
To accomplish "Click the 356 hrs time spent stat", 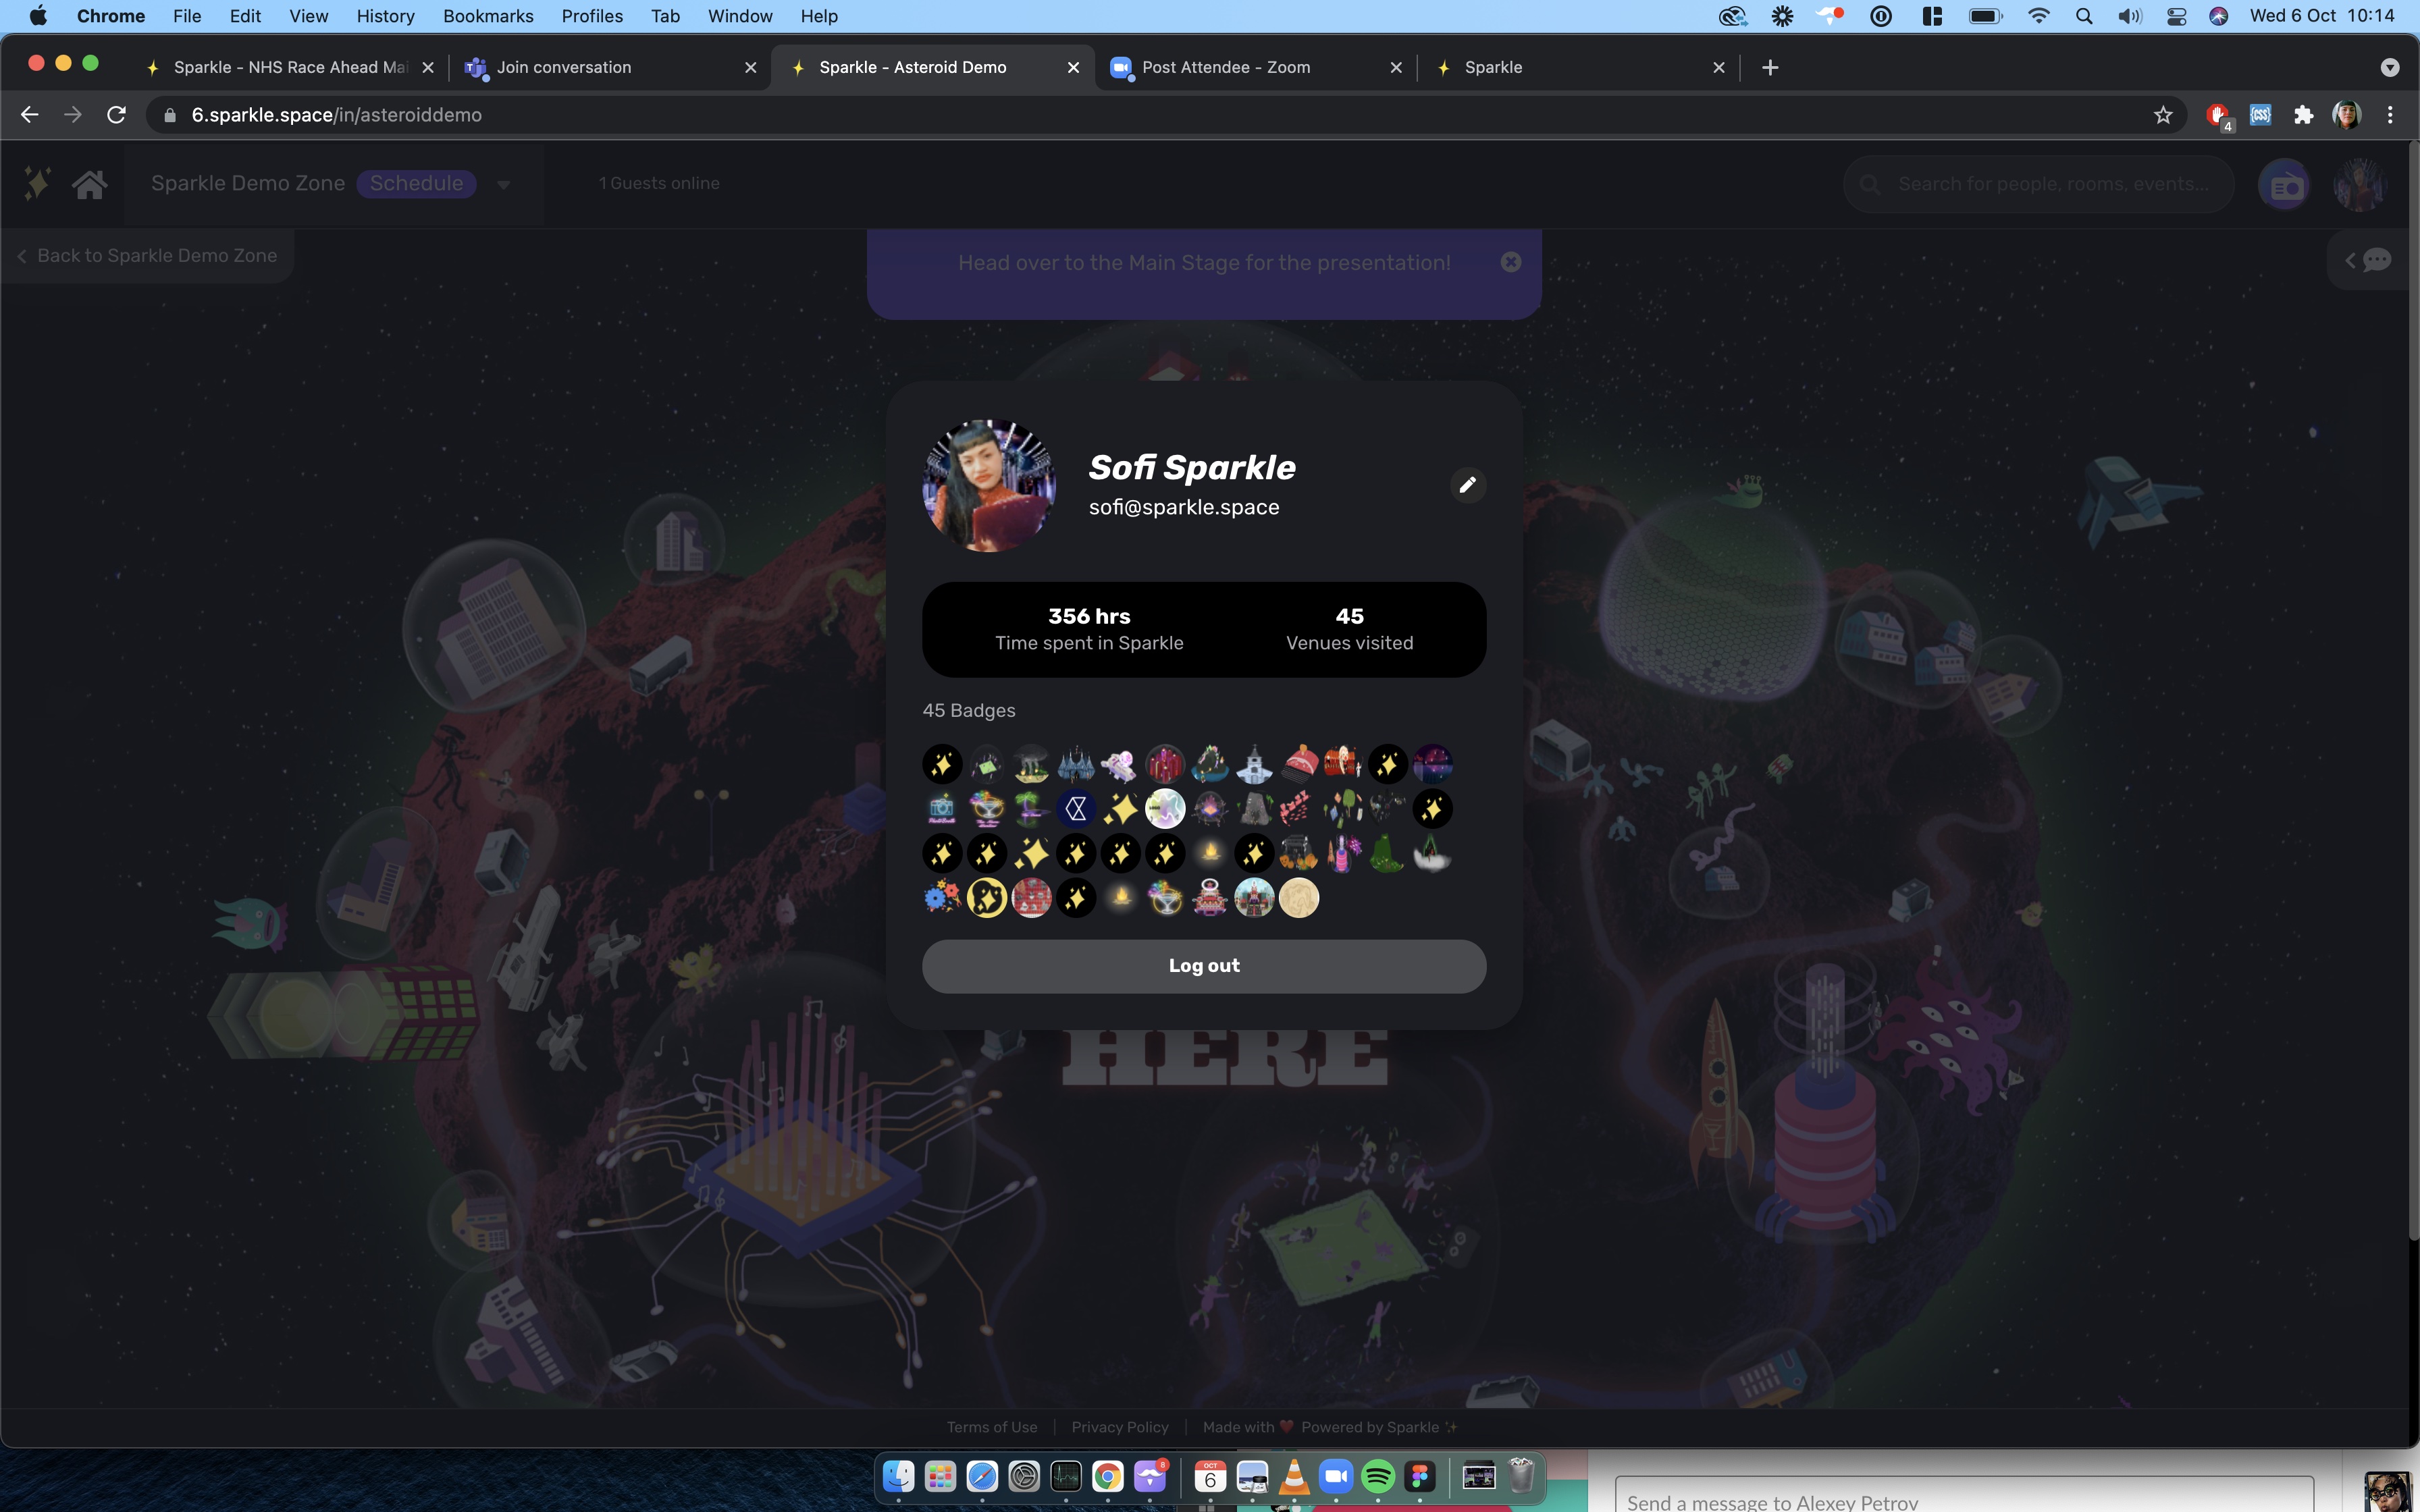I will tap(1089, 629).
